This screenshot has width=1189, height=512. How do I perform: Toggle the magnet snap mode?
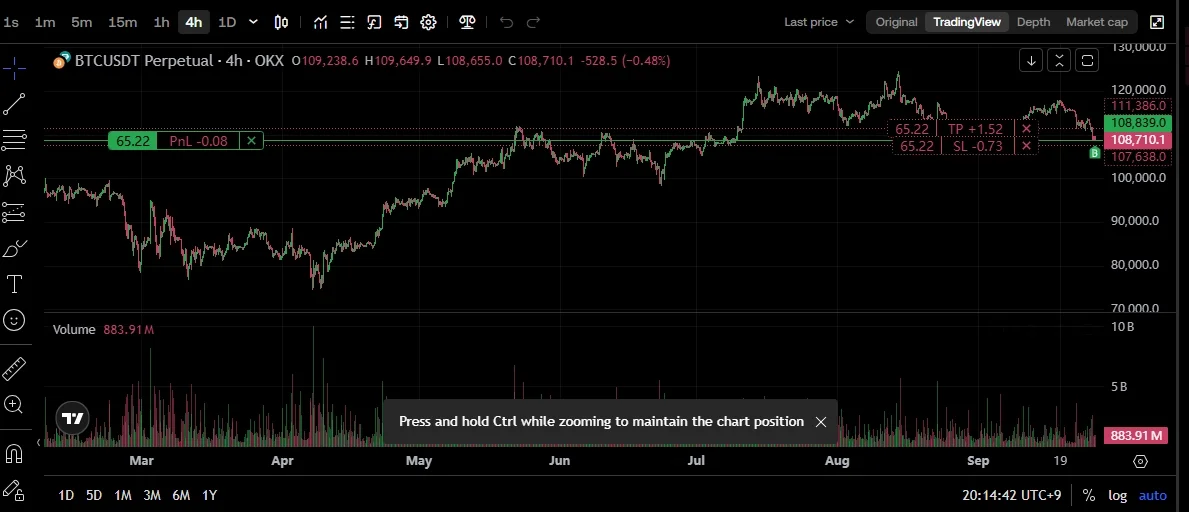click(14, 453)
